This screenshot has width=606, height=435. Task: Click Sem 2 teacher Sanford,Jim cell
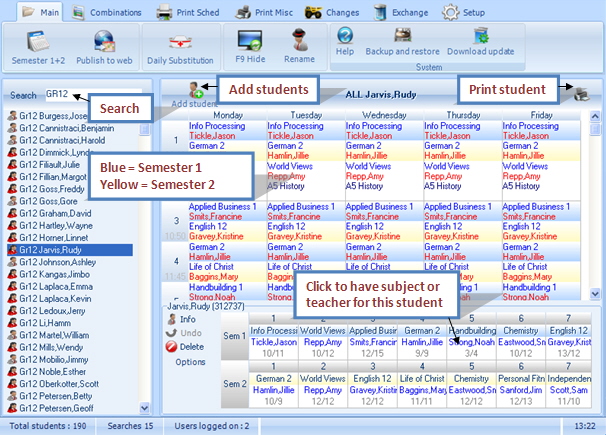point(521,390)
